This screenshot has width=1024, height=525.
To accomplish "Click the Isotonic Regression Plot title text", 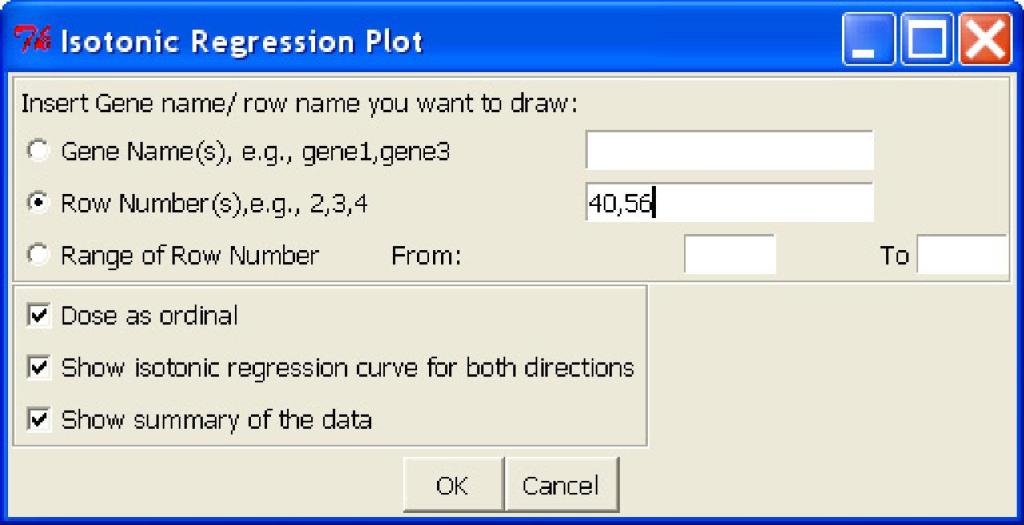I will coord(241,42).
